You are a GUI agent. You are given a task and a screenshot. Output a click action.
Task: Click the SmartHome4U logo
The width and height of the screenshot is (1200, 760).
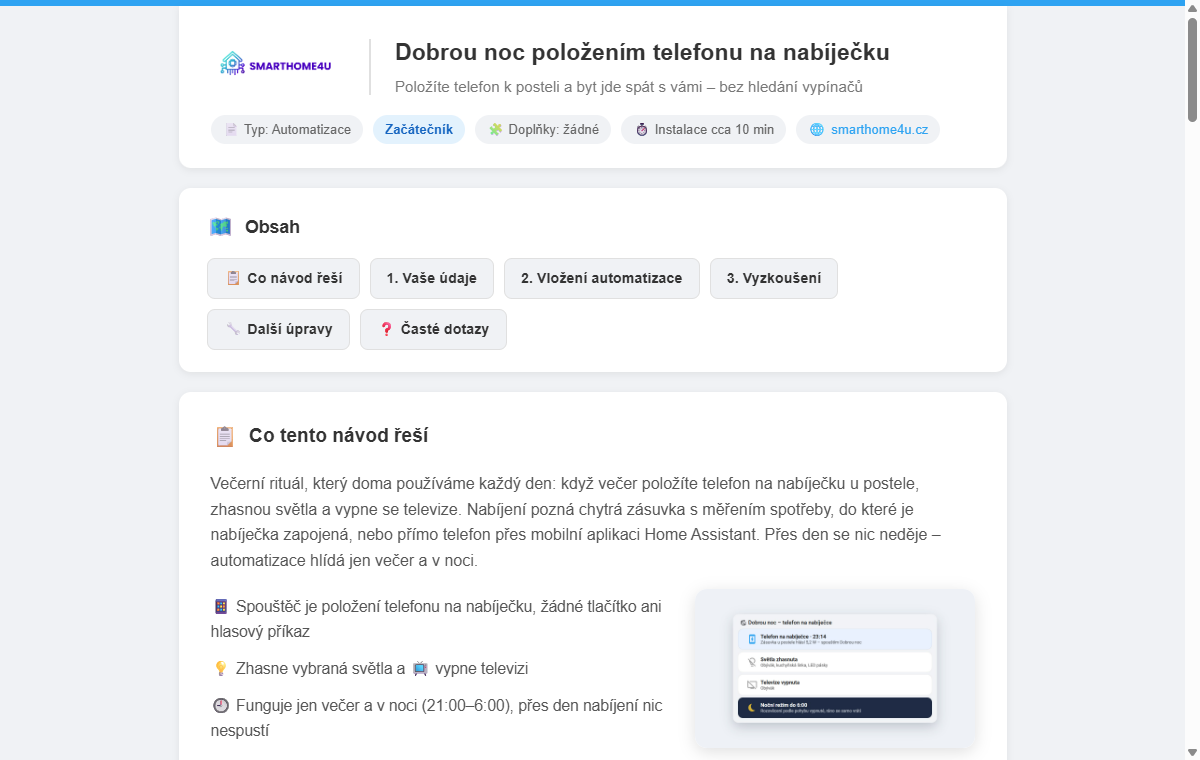(275, 65)
